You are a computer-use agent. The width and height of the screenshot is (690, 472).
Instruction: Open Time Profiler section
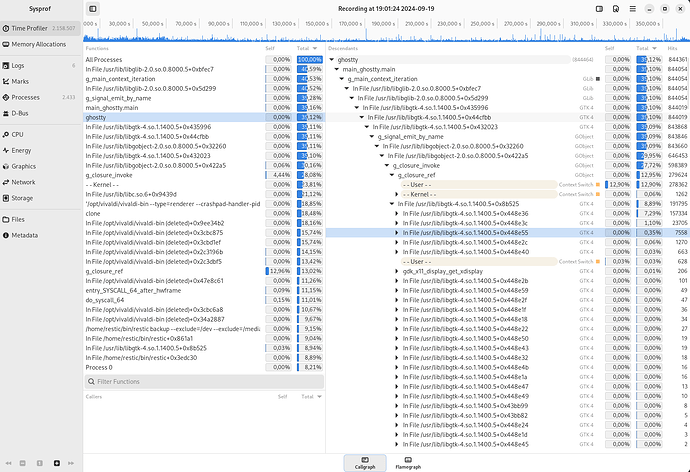[40, 28]
